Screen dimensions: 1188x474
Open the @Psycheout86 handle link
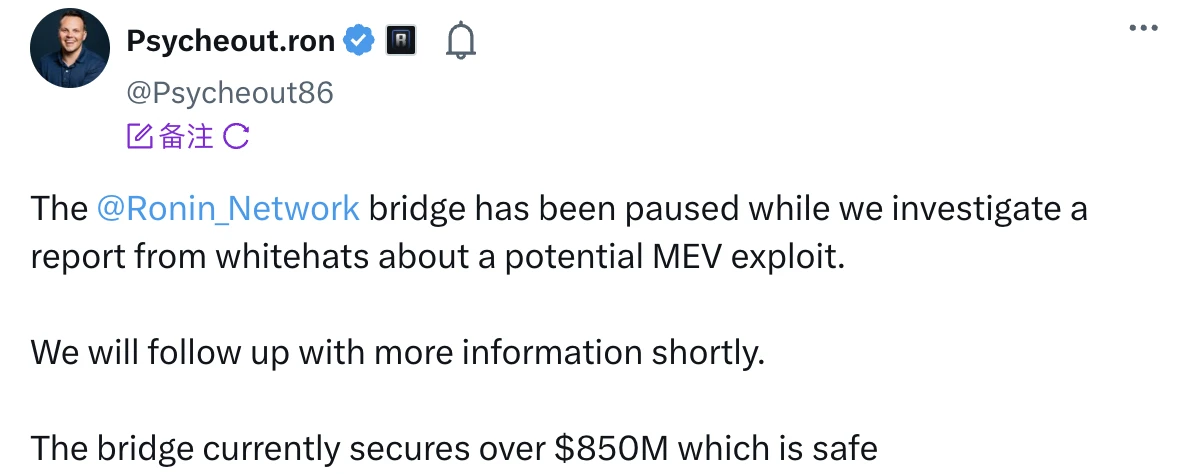click(x=229, y=93)
